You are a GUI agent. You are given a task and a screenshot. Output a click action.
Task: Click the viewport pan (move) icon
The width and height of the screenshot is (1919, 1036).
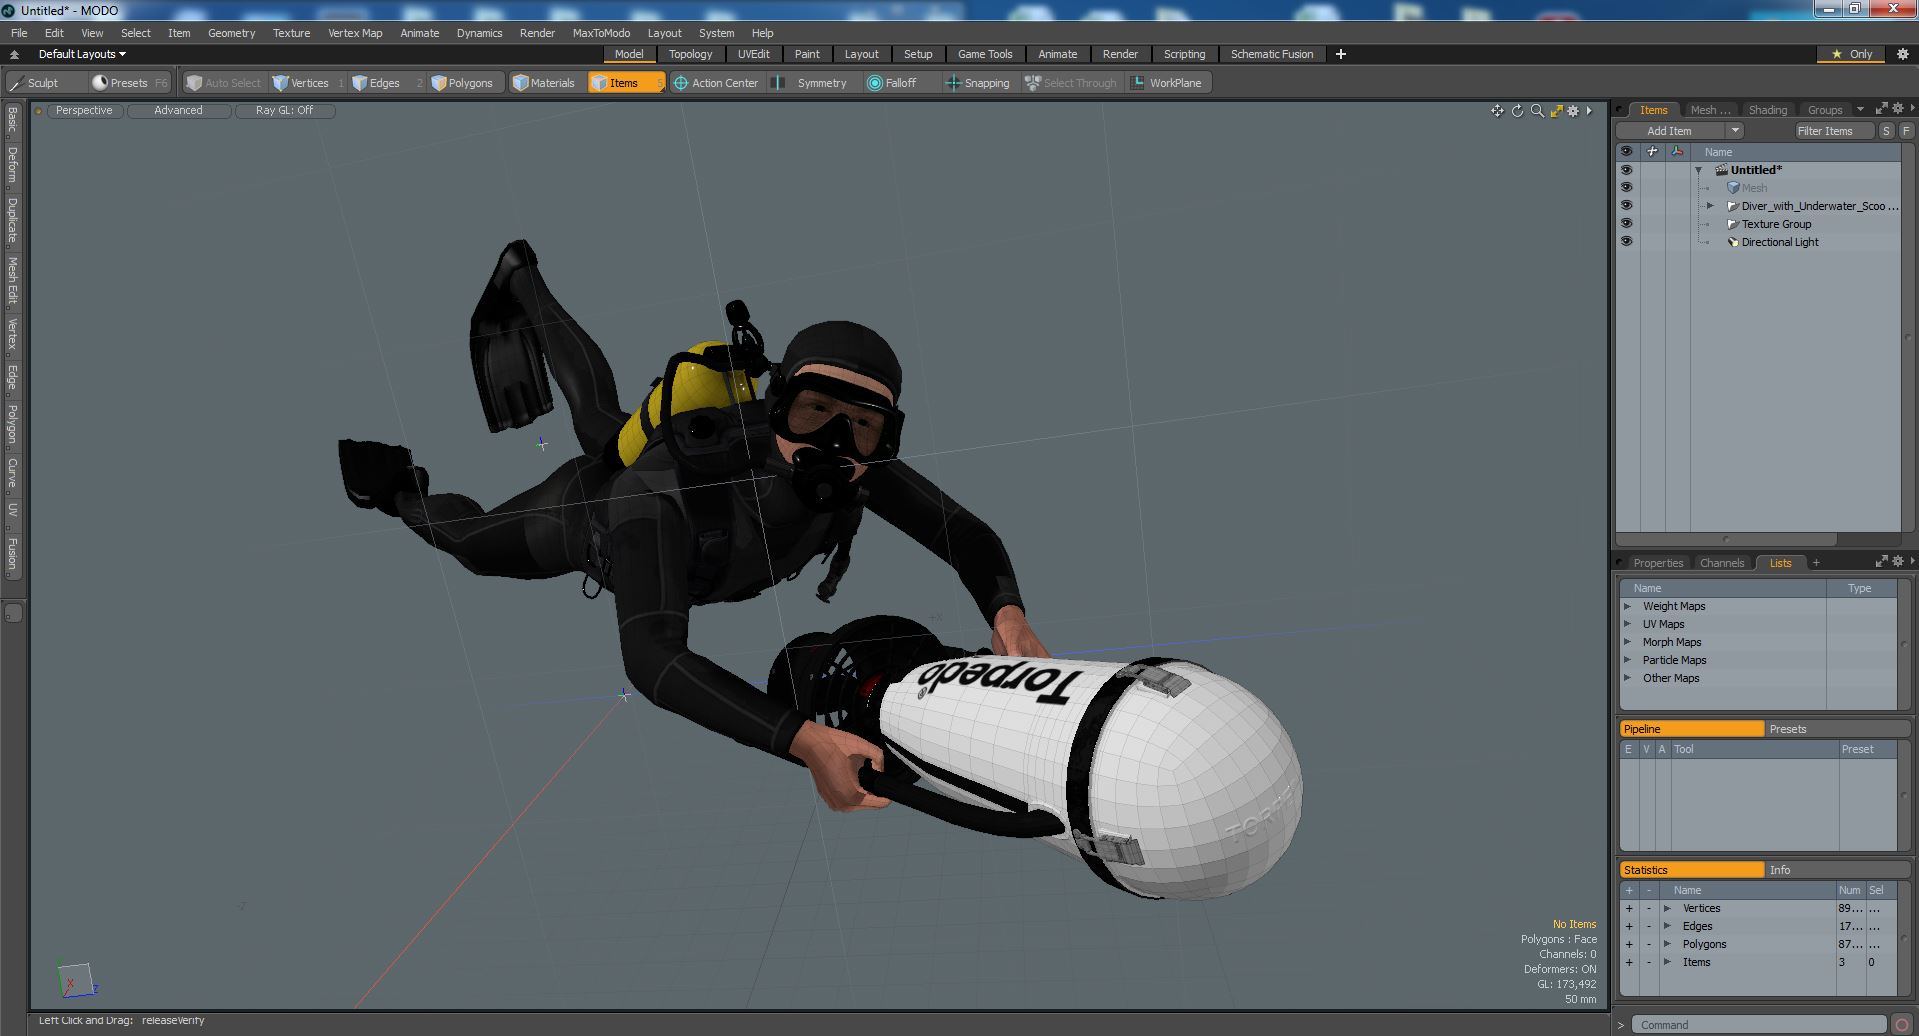(1497, 111)
